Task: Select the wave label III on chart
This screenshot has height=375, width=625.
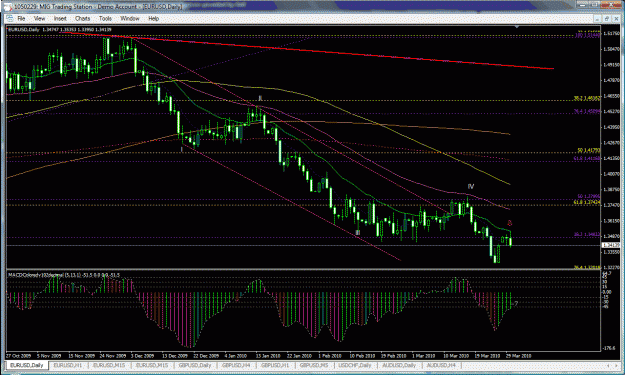Action: click(358, 232)
